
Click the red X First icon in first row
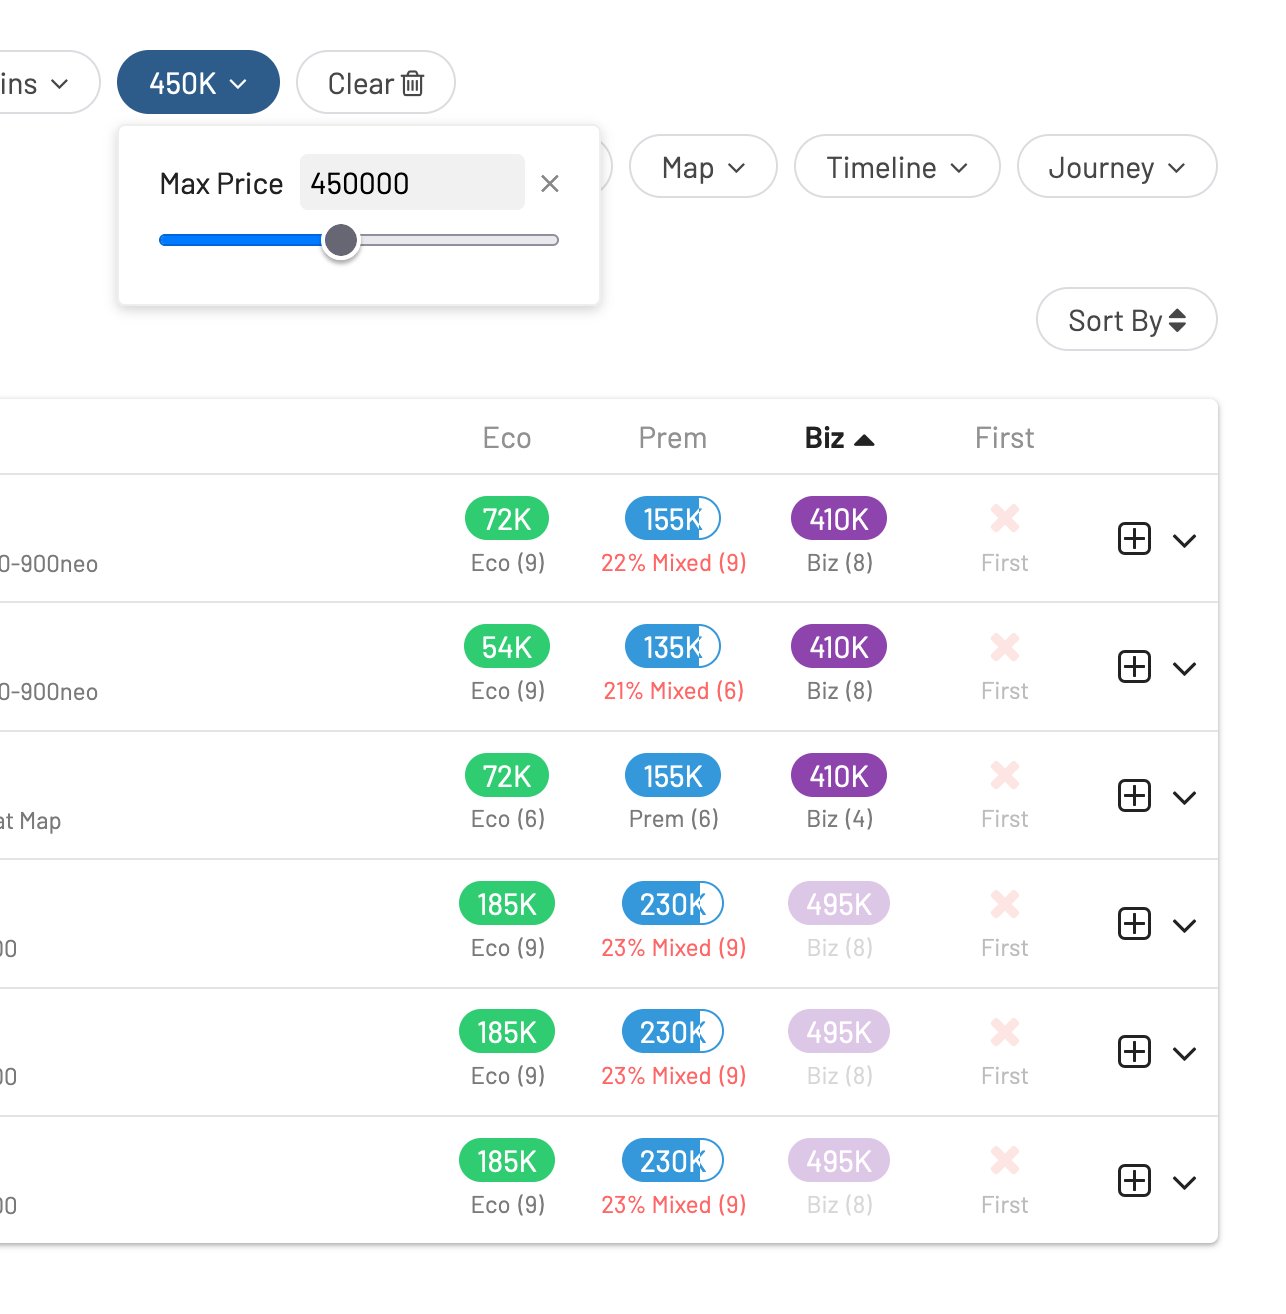1004,519
